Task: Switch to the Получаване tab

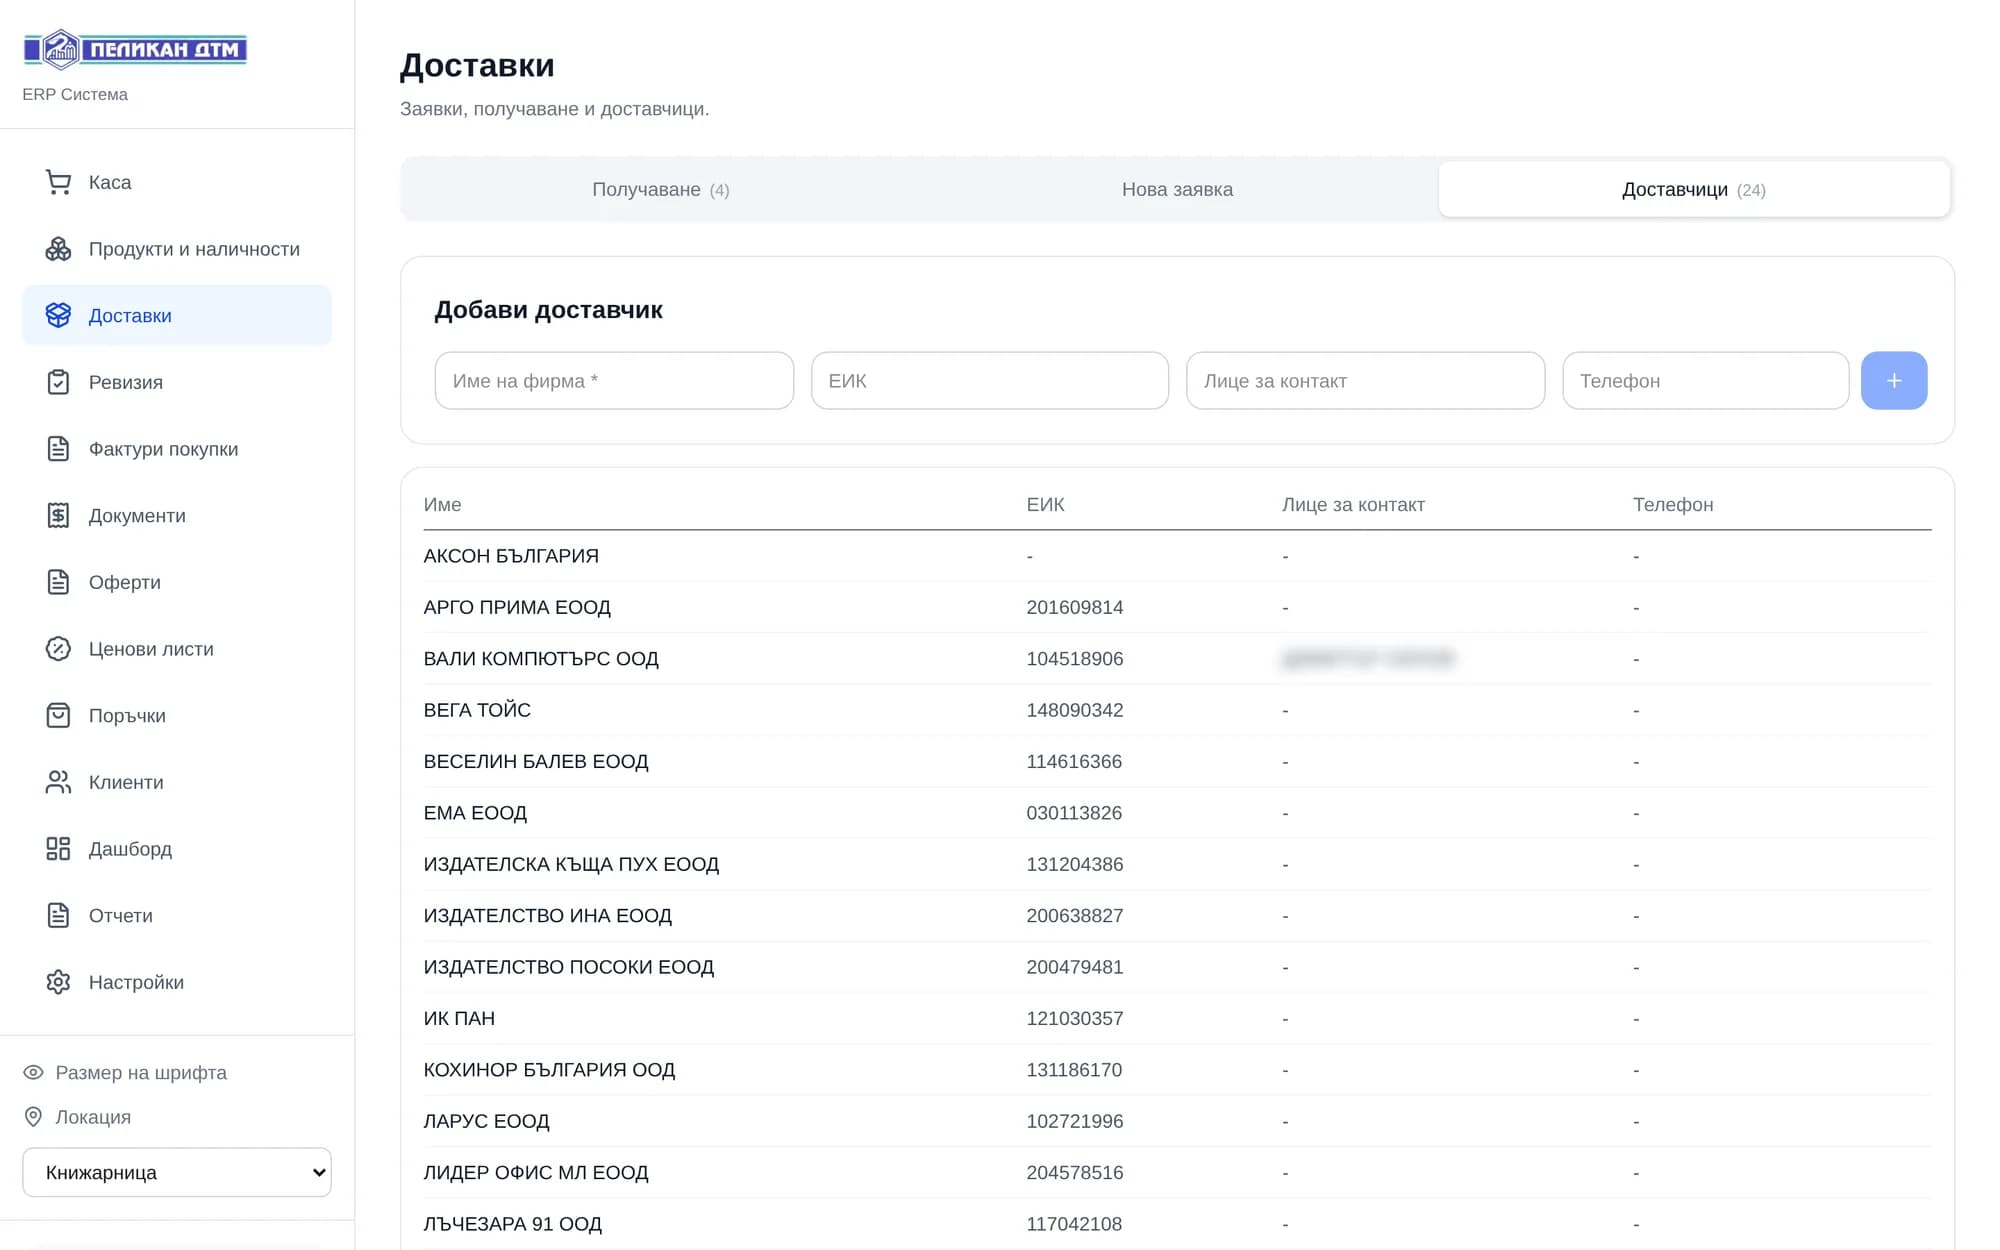Action: (x=661, y=189)
